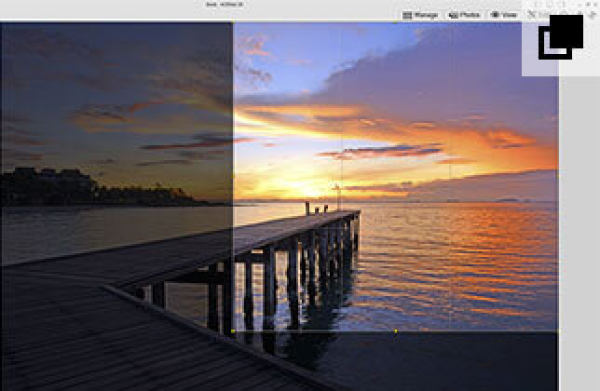
Task: Click the bottom-right crop corner handle
Action: 558,331
